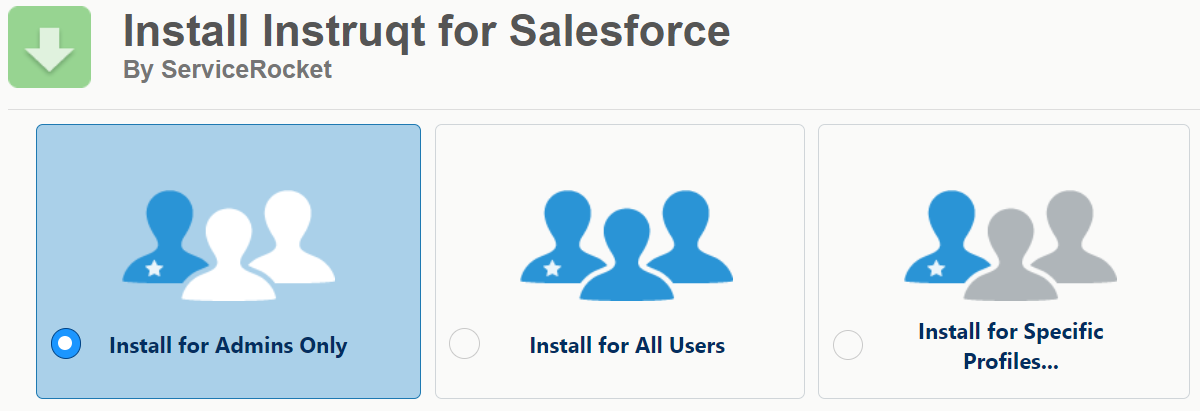Click the All Users blue group icon
The height and width of the screenshot is (411, 1200).
coord(626,245)
